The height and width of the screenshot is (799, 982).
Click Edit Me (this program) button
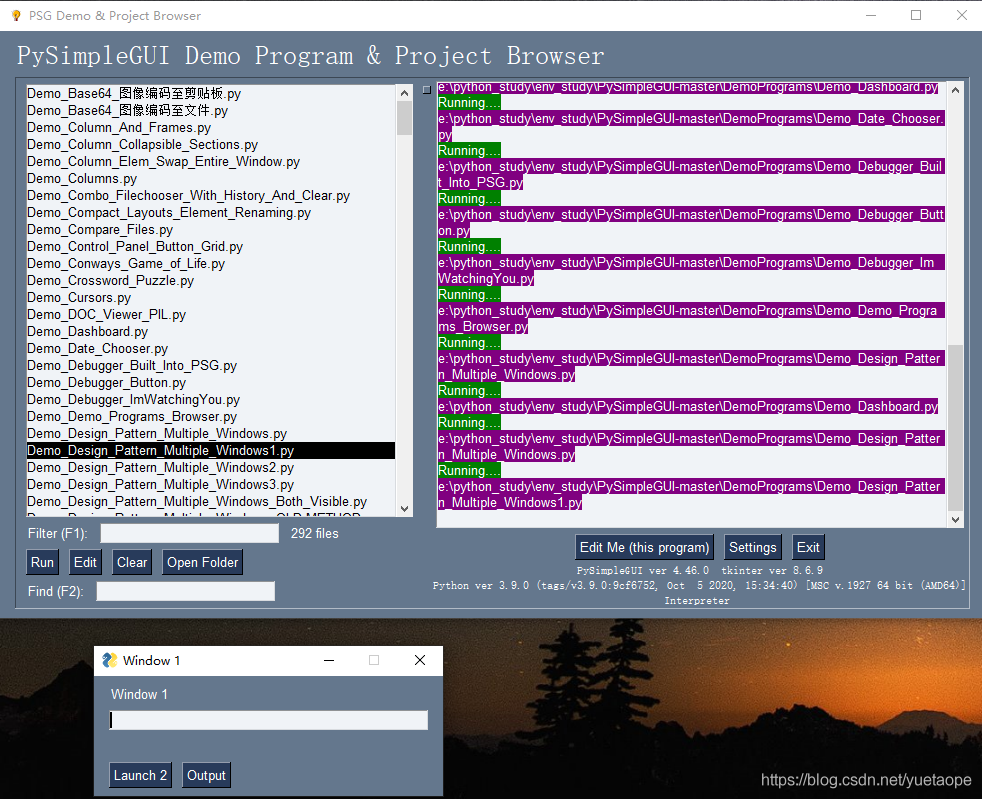coord(644,547)
